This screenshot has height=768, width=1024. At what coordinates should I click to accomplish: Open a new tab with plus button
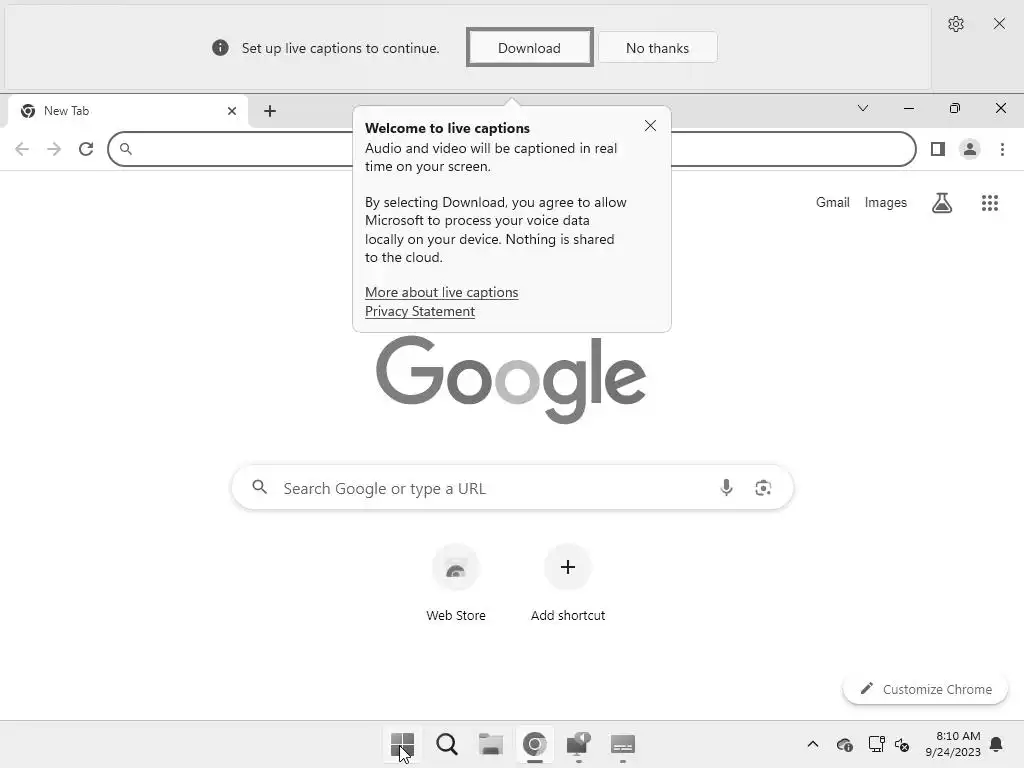[x=270, y=111]
